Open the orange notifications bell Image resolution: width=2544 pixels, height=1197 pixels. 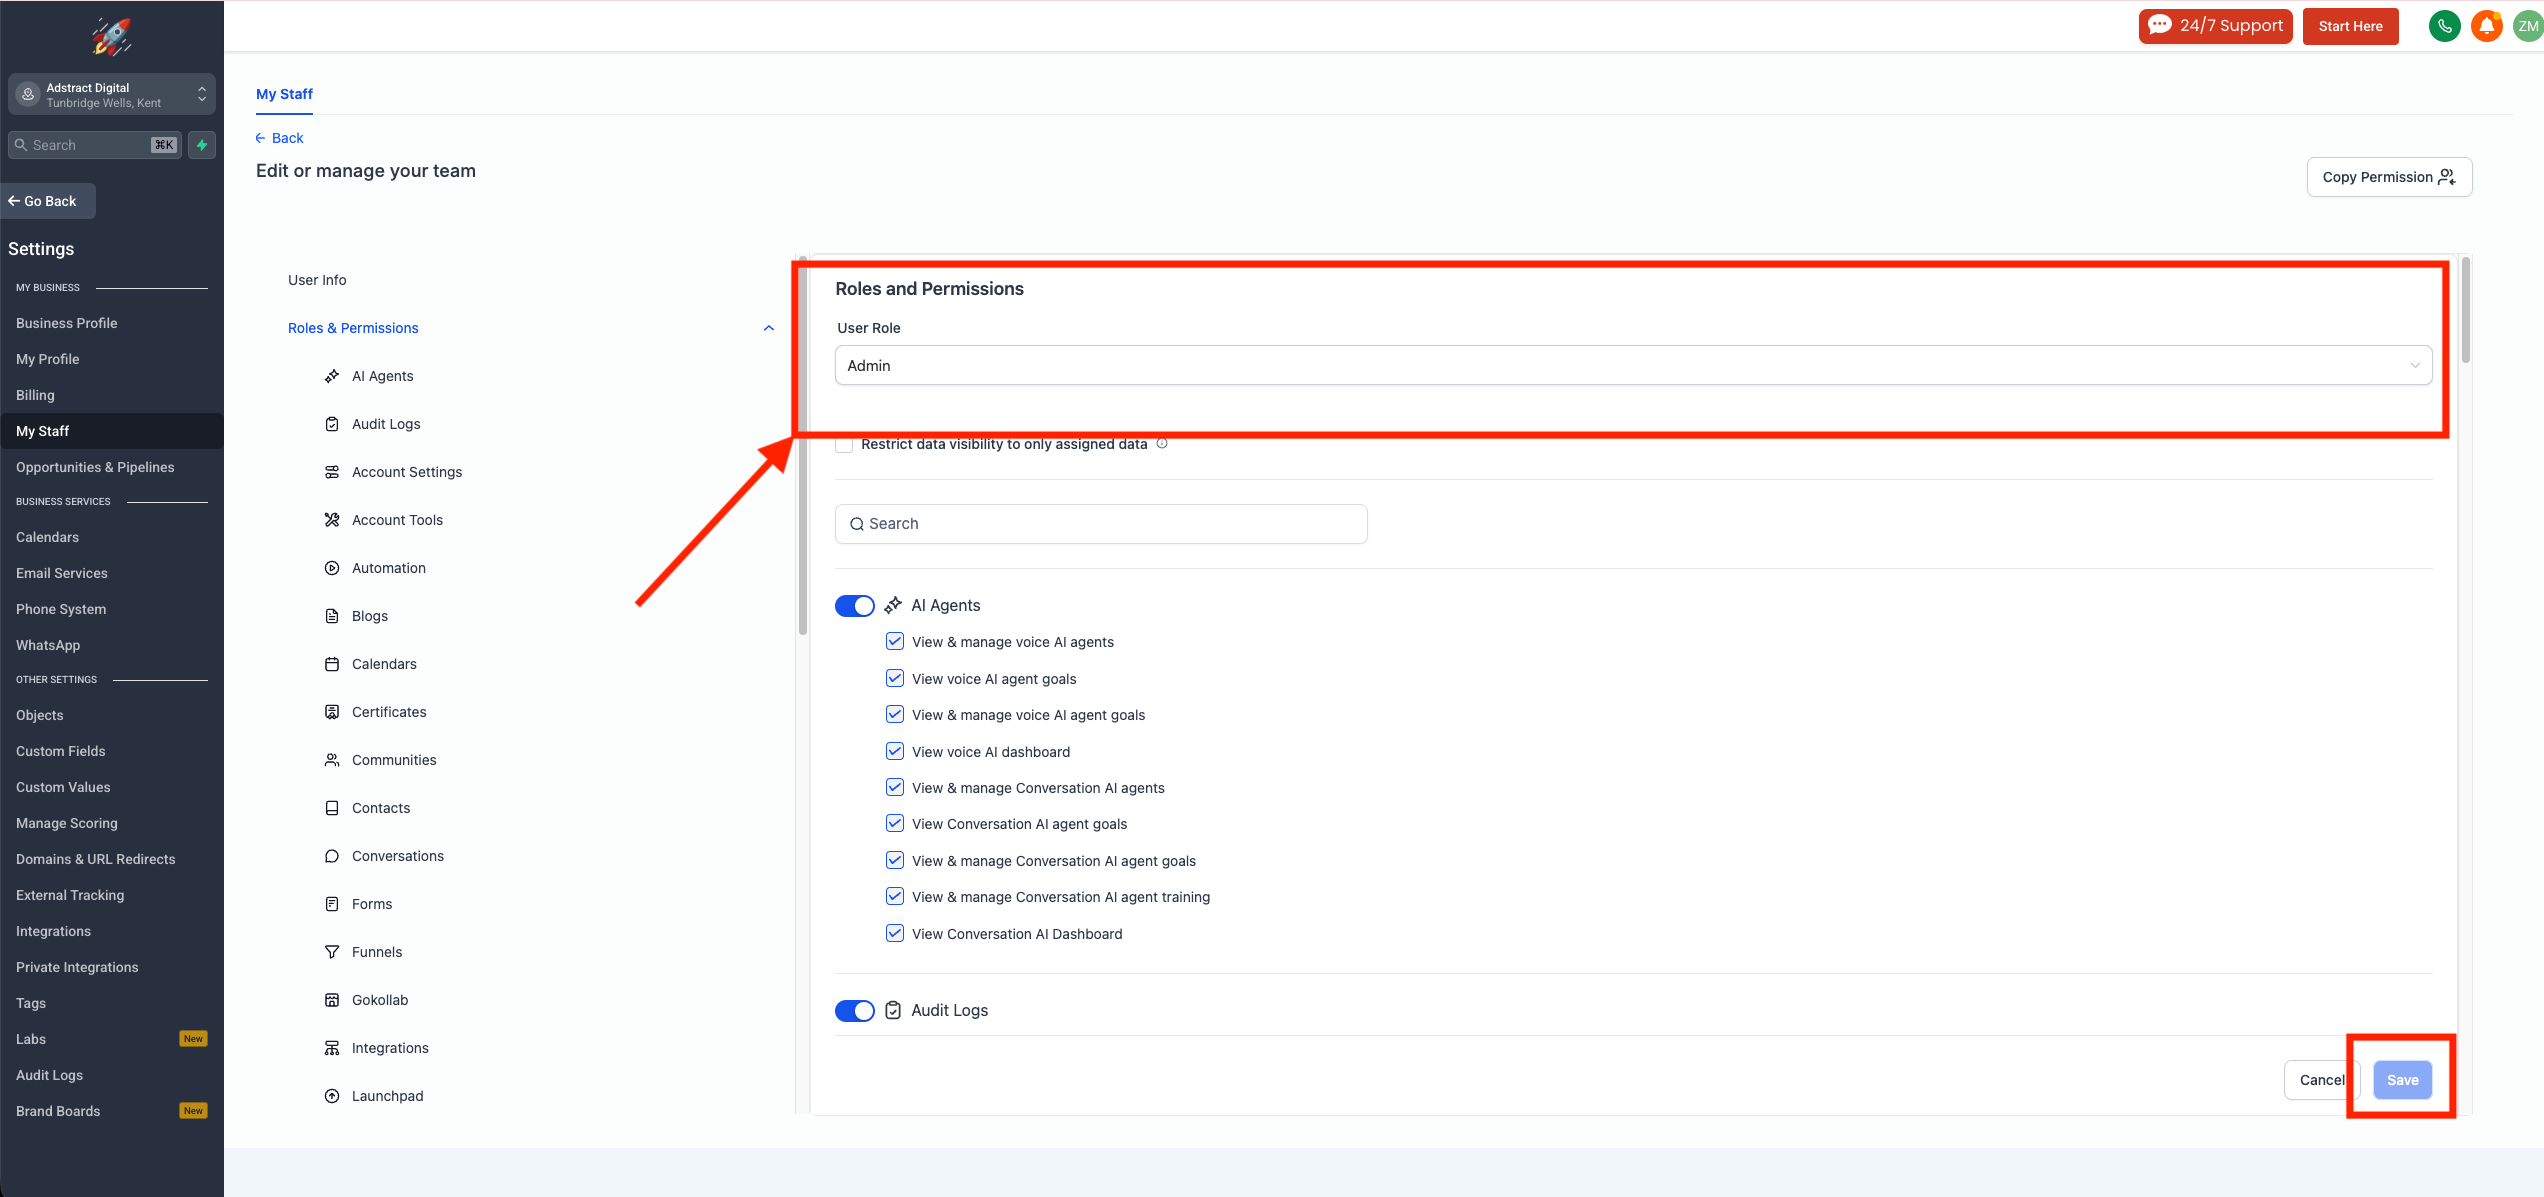2486,26
